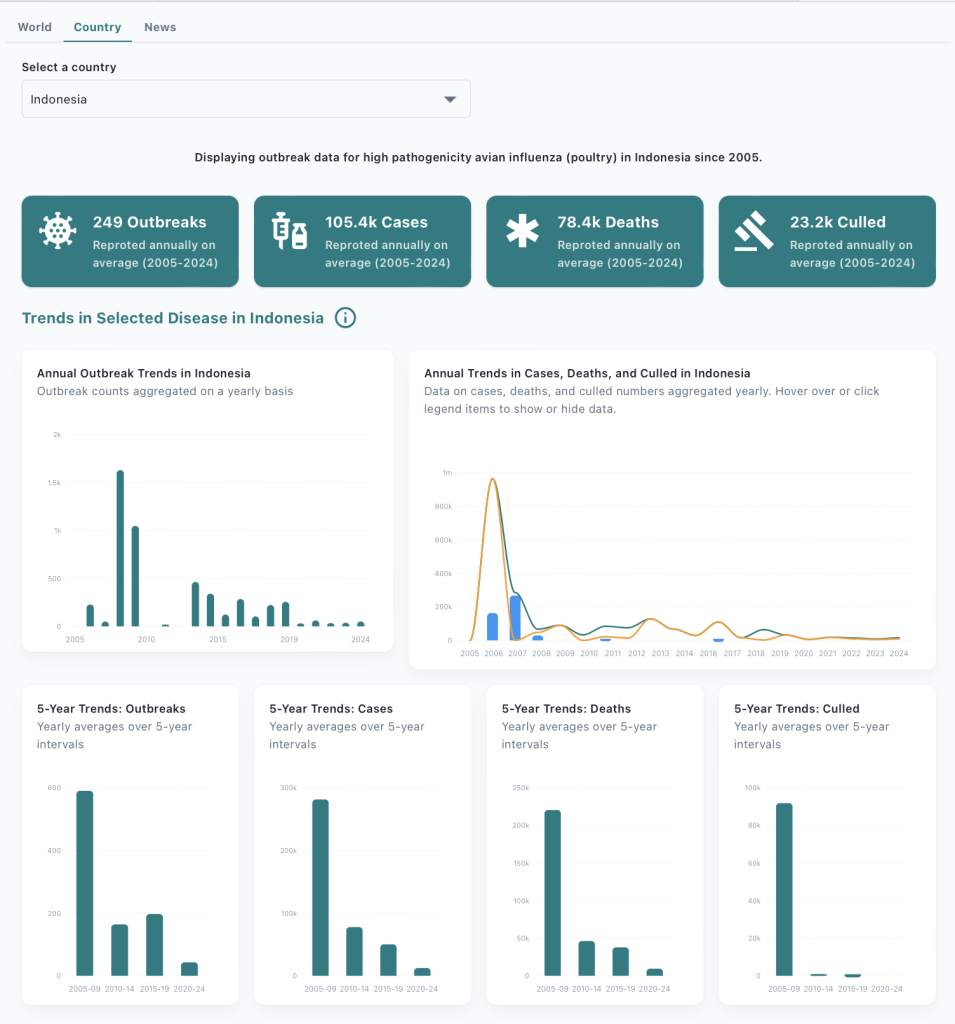Click the 2007 blue culled bar
Image resolution: width=955 pixels, height=1024 pixels.
[x=515, y=617]
